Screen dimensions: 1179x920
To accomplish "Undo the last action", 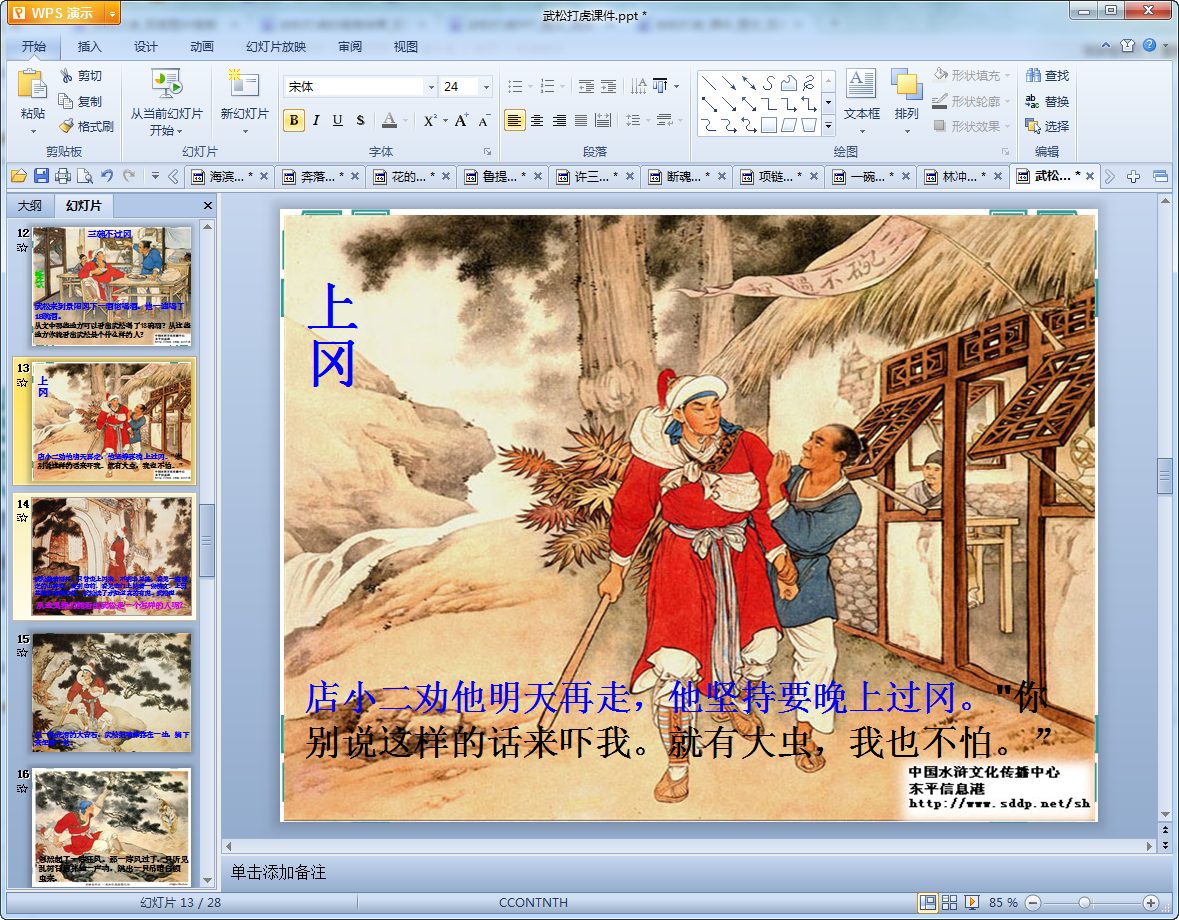I will (x=107, y=176).
